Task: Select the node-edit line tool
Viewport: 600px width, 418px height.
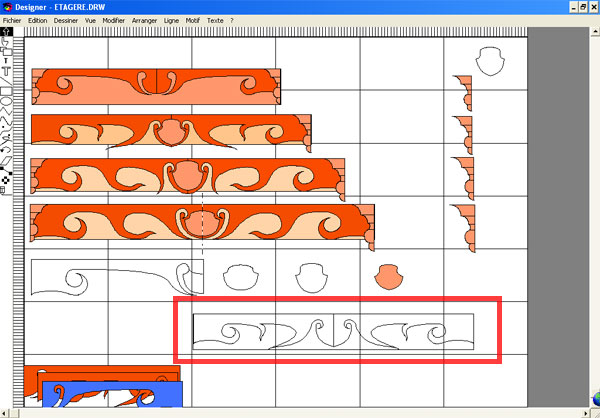Action: 5,170
